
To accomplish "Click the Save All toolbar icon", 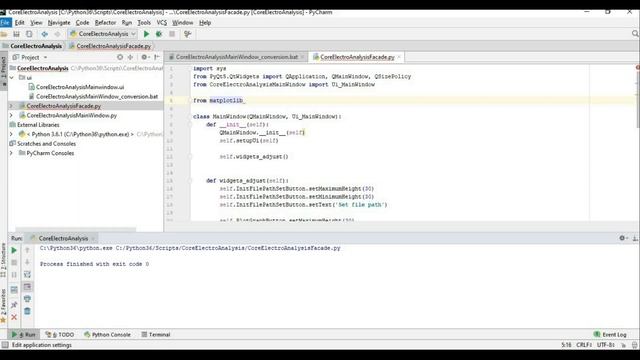I will tap(16, 34).
